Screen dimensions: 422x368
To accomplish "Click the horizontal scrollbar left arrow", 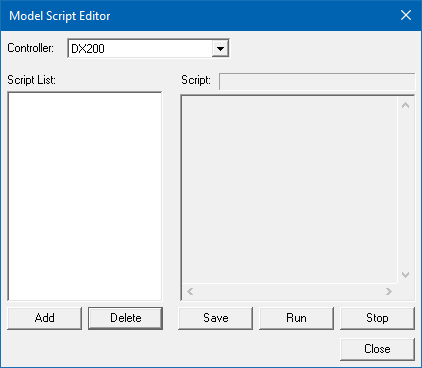I will click(190, 292).
